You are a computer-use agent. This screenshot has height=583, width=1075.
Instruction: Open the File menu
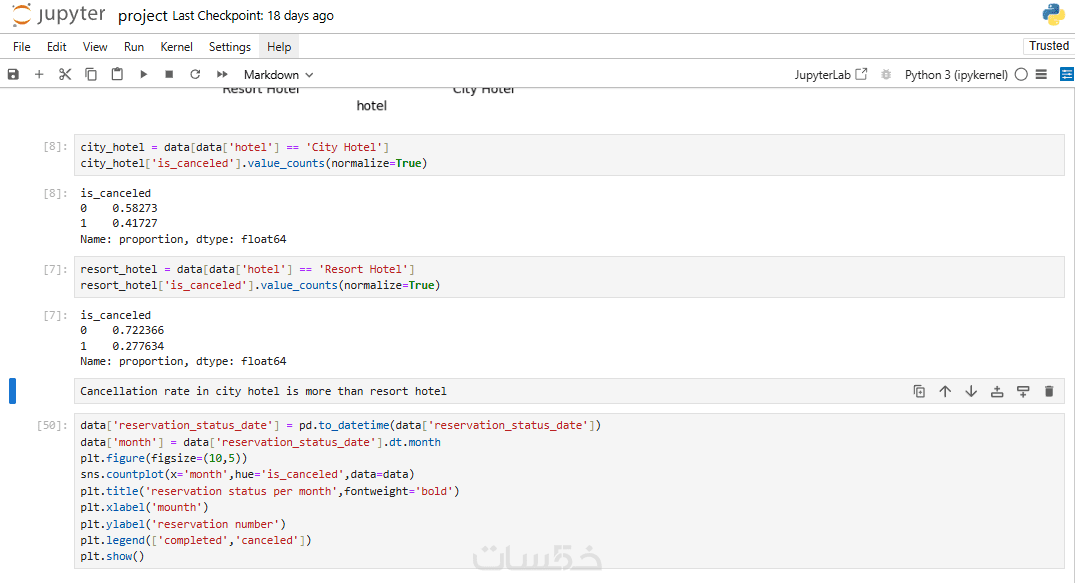coord(22,47)
